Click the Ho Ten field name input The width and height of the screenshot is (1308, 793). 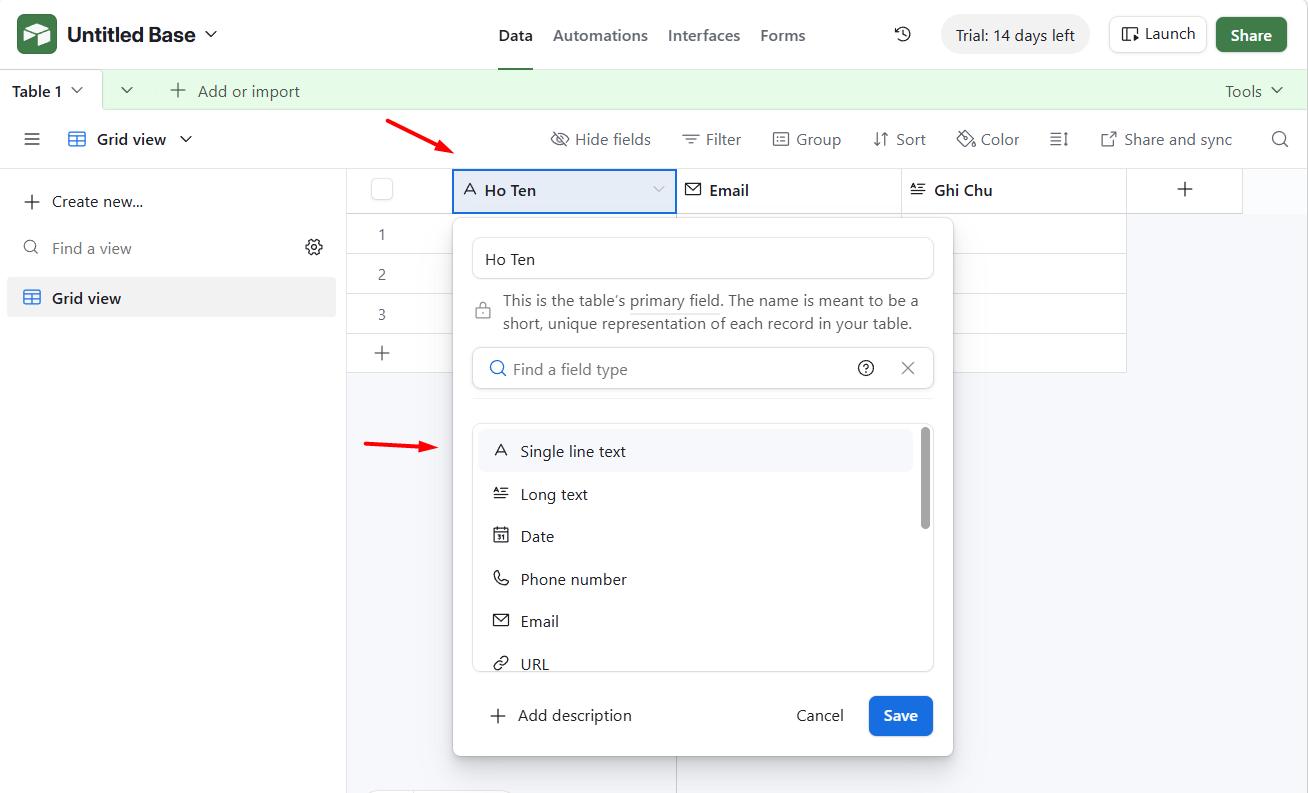click(702, 259)
